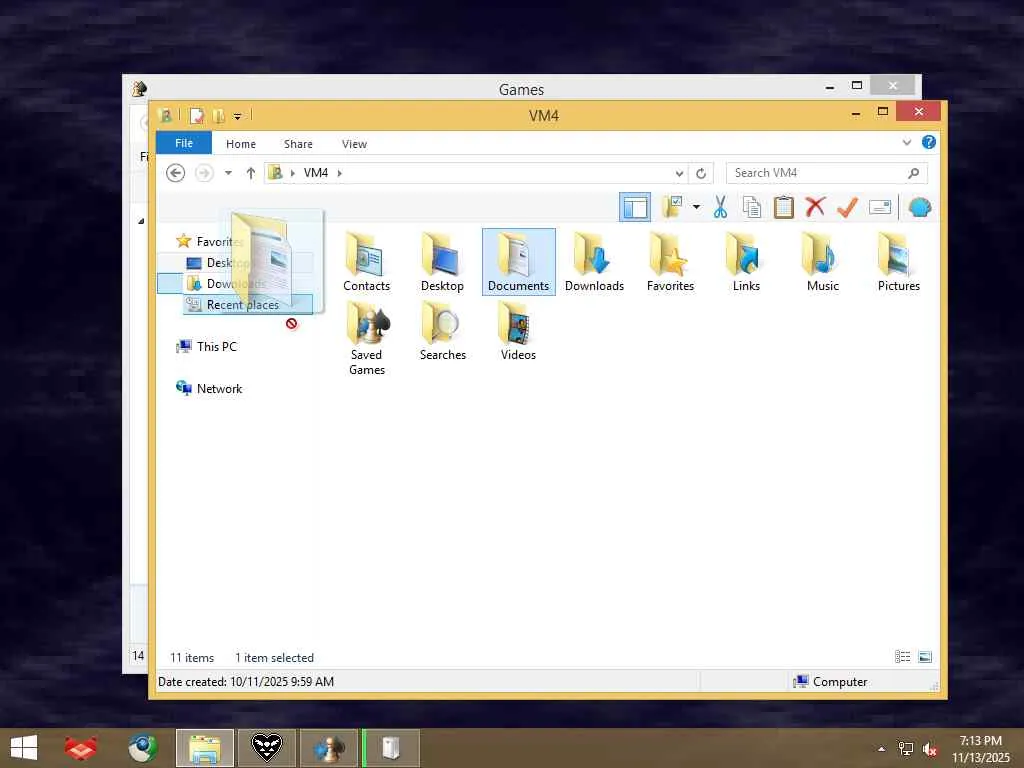Go back with the Back arrow
The width and height of the screenshot is (1024, 768).
coord(175,173)
